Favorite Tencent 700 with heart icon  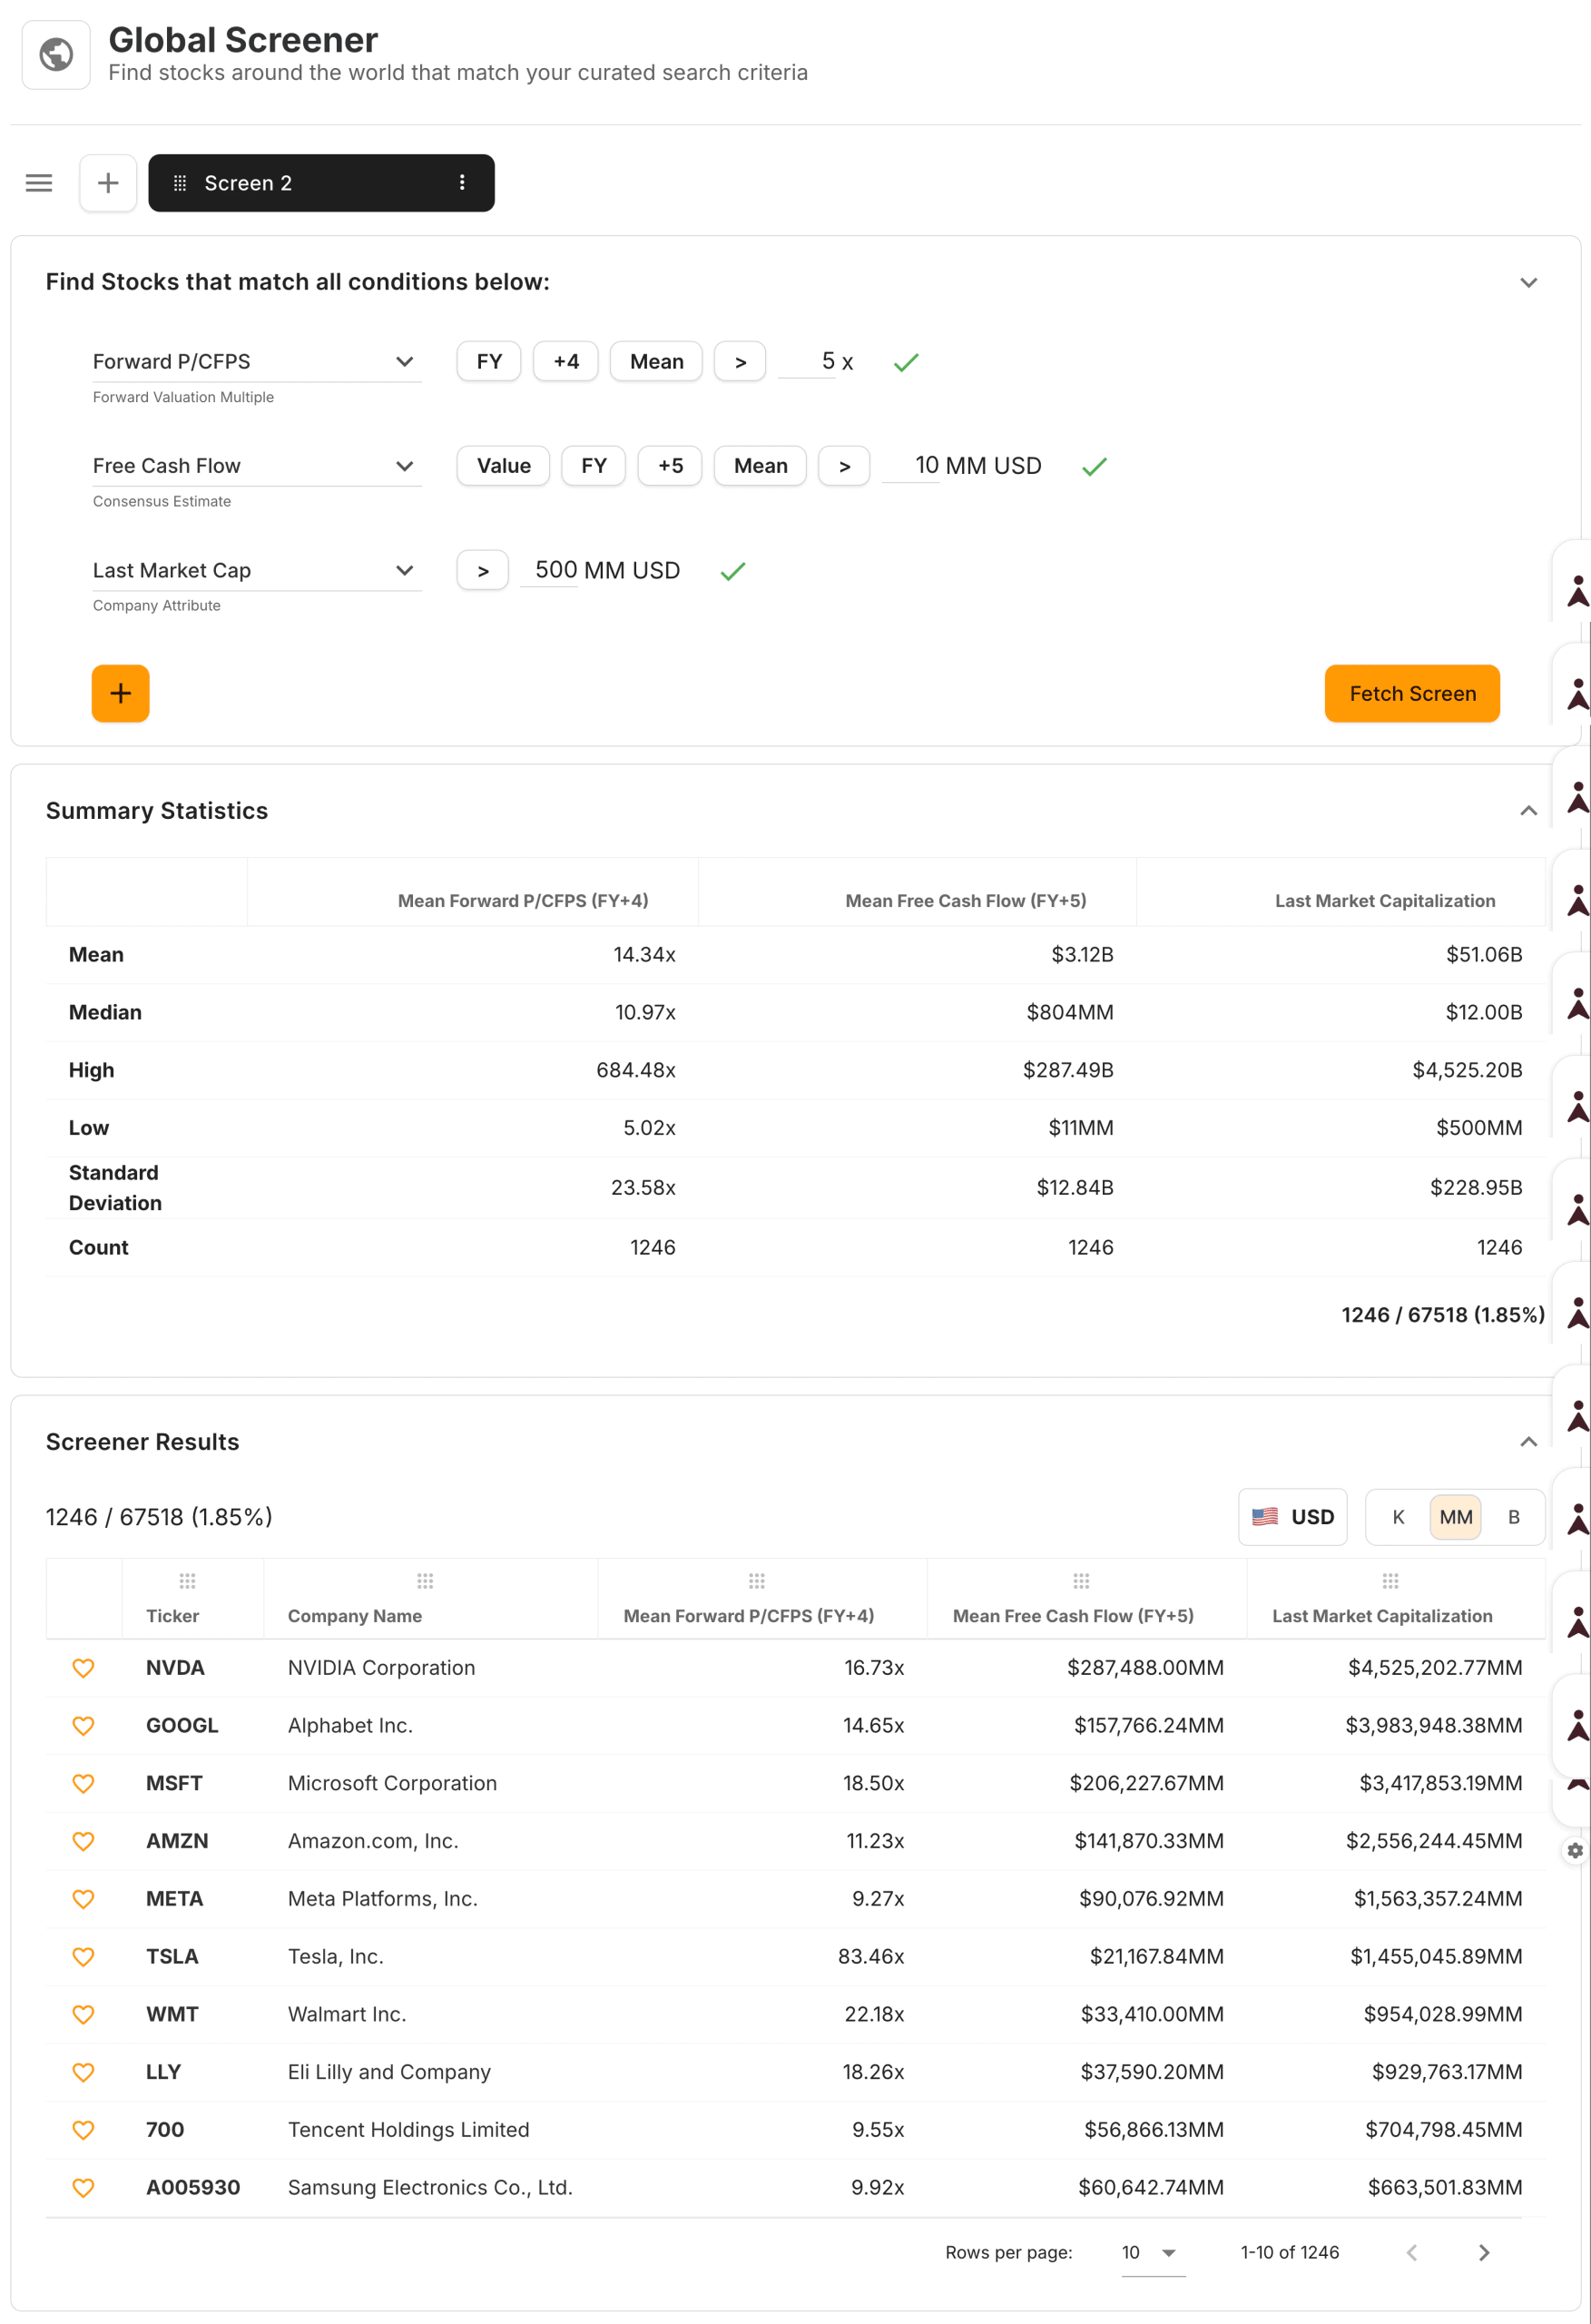click(x=83, y=2130)
